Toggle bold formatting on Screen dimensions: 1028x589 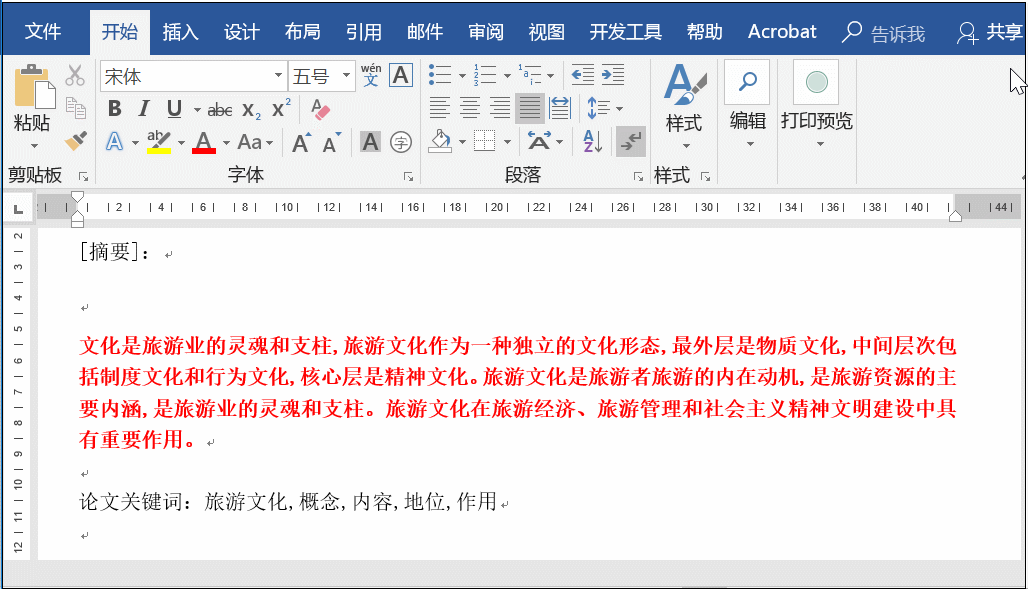click(x=113, y=109)
